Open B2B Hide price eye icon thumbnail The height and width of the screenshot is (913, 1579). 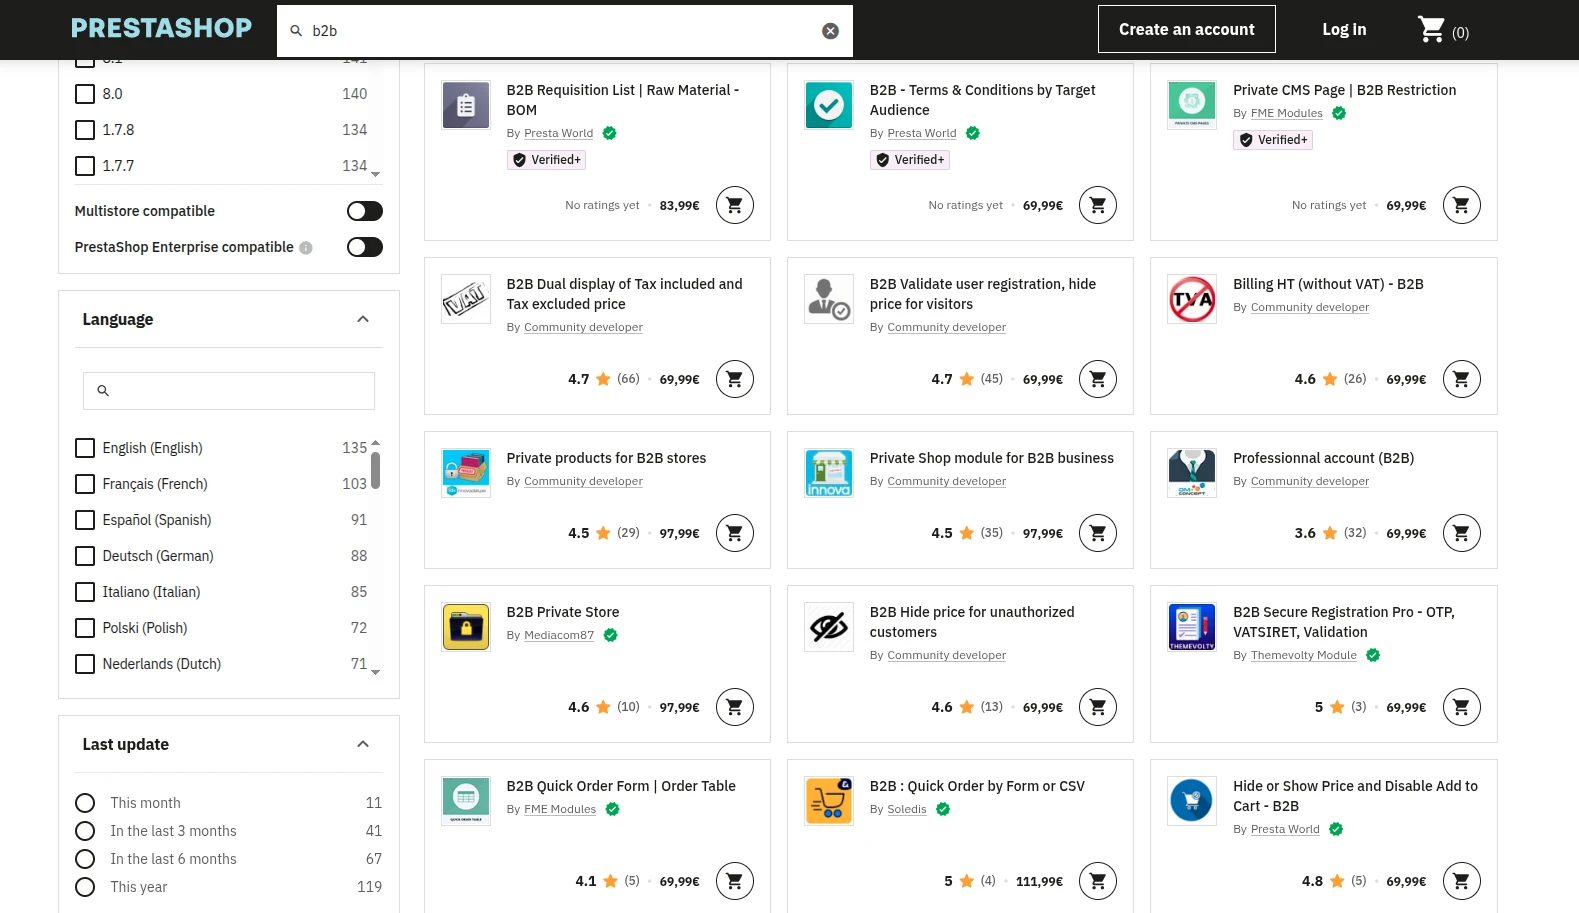click(x=829, y=627)
